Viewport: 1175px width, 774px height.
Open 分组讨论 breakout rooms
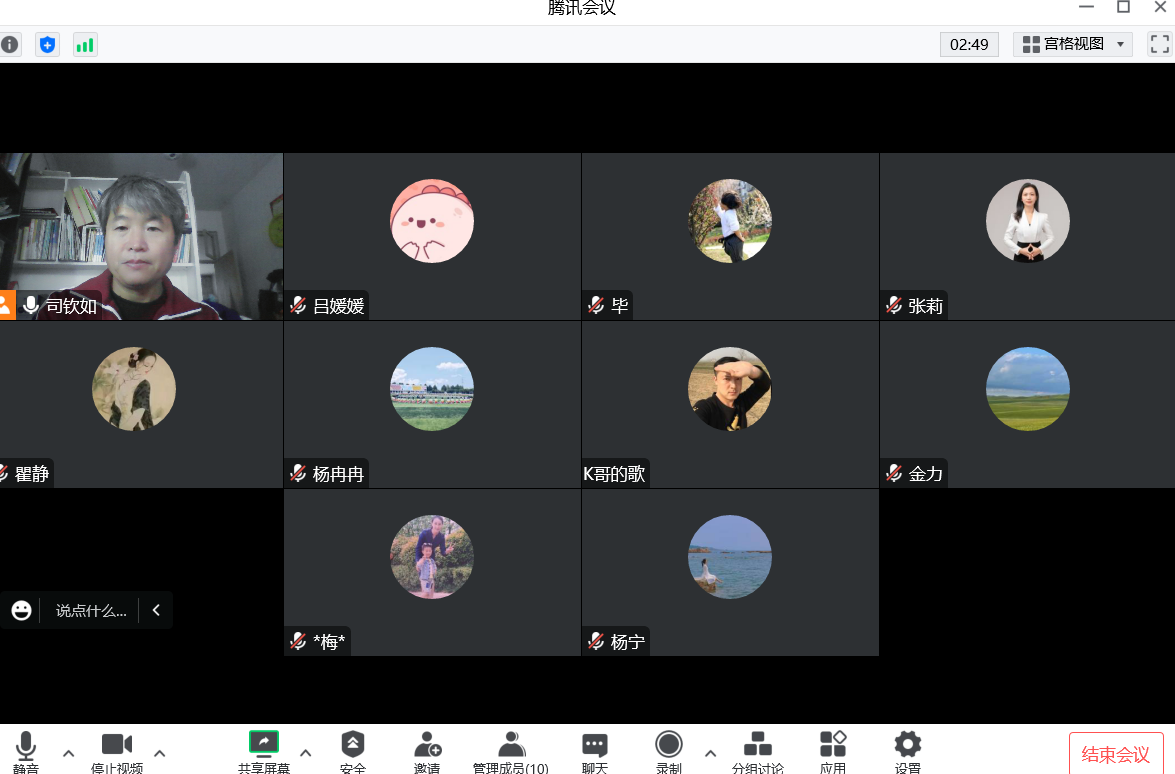(x=757, y=751)
